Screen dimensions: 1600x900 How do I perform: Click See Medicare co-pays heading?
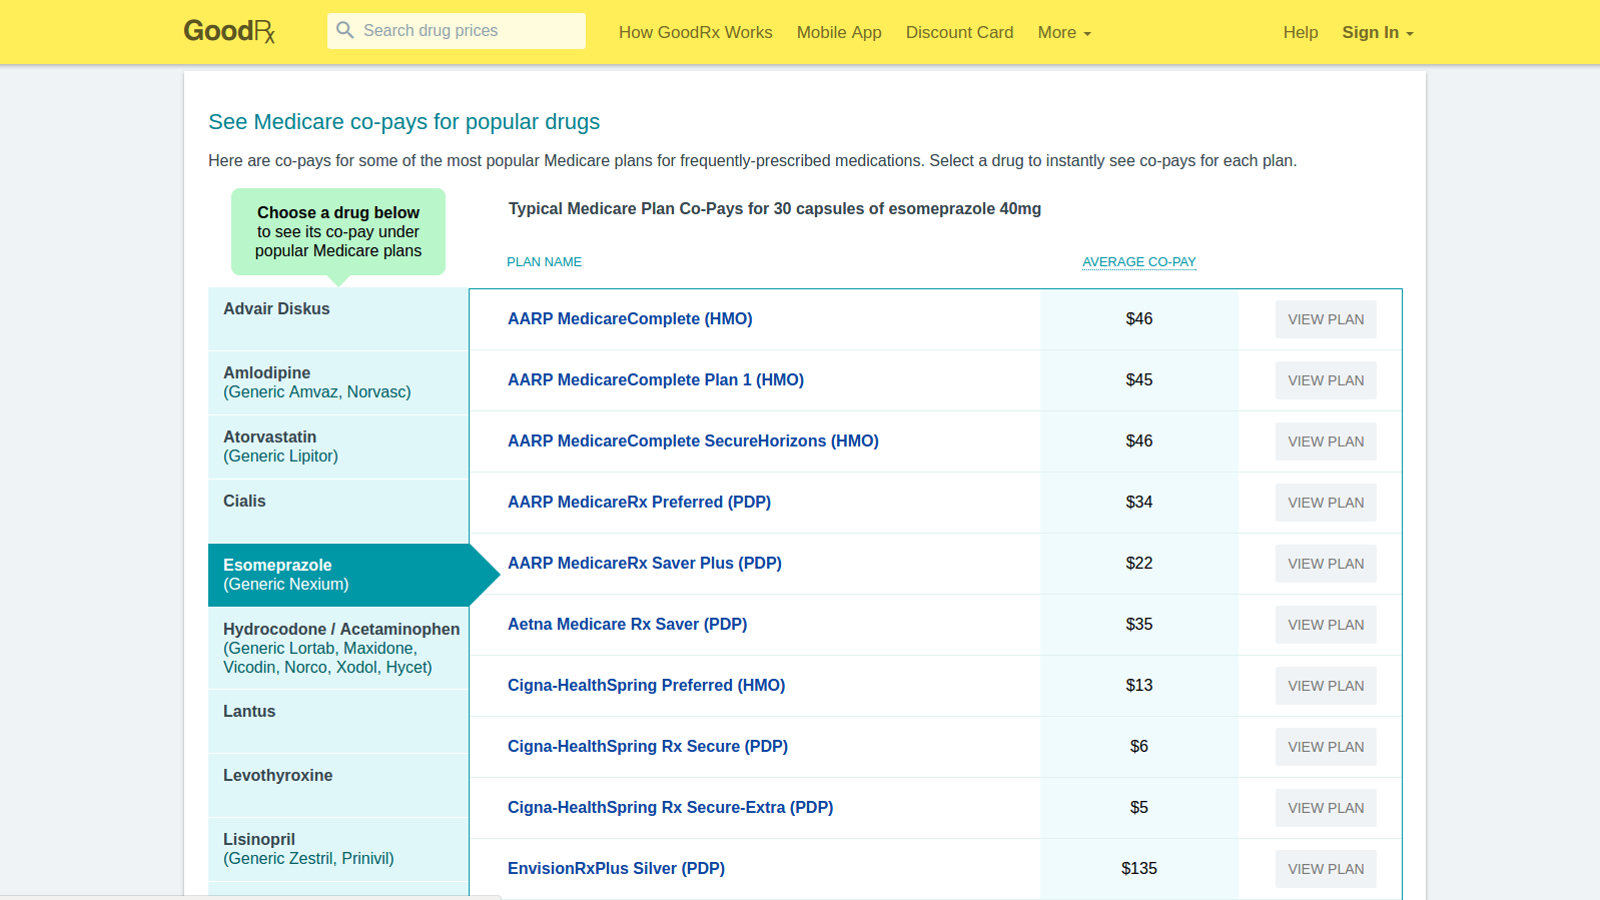tap(404, 122)
